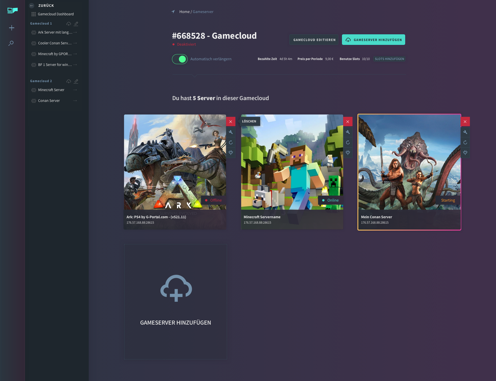Click Slots Hinzufügen button
Image resolution: width=496 pixels, height=381 pixels.
pos(389,59)
